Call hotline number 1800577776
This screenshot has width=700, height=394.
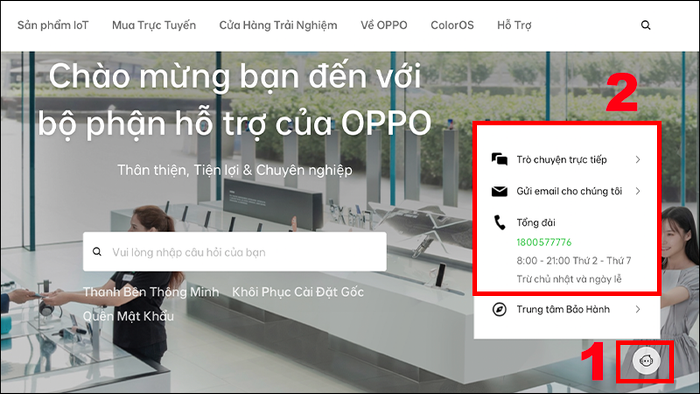coord(544,242)
